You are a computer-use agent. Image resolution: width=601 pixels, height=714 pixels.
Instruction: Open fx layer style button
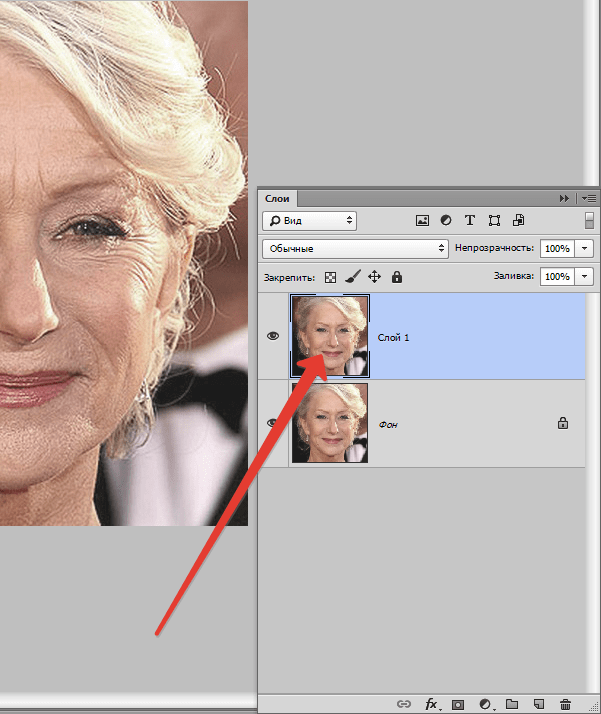tap(432, 704)
